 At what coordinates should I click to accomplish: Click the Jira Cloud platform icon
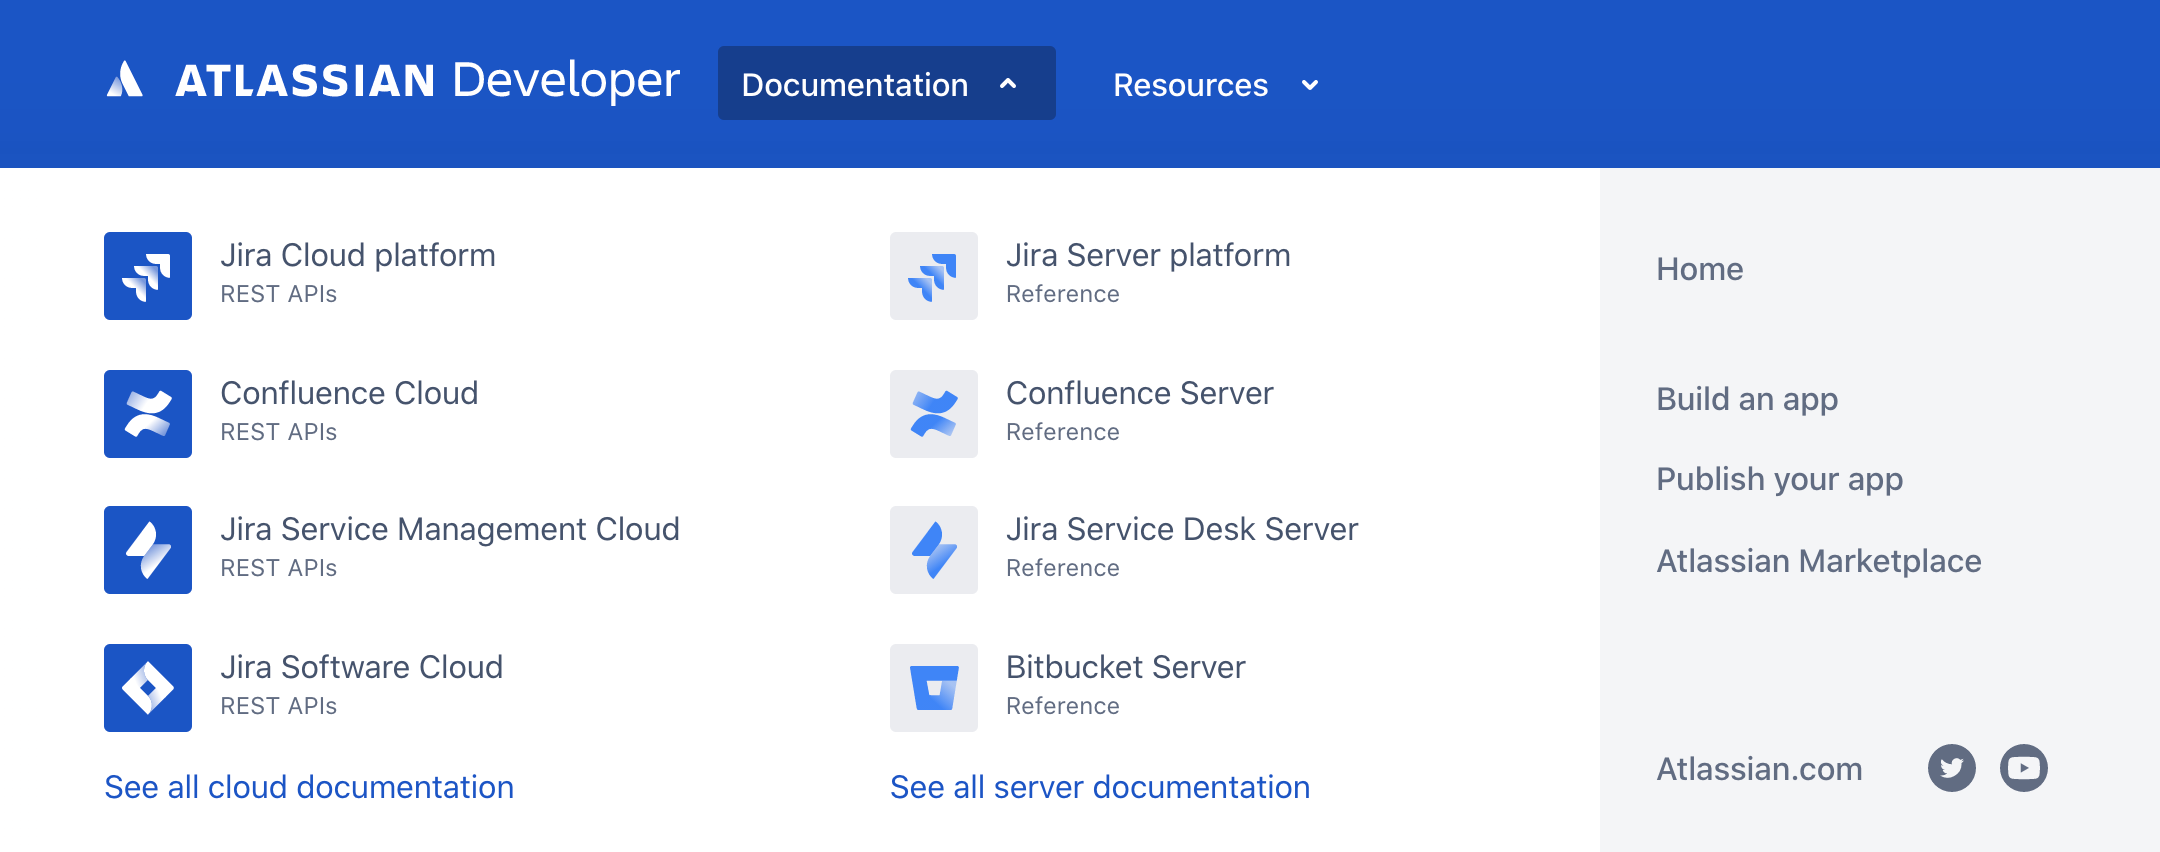(x=148, y=276)
